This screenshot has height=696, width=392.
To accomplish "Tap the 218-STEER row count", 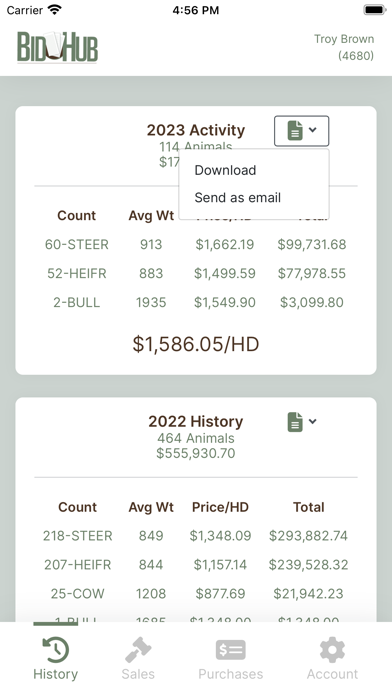I will [78, 536].
